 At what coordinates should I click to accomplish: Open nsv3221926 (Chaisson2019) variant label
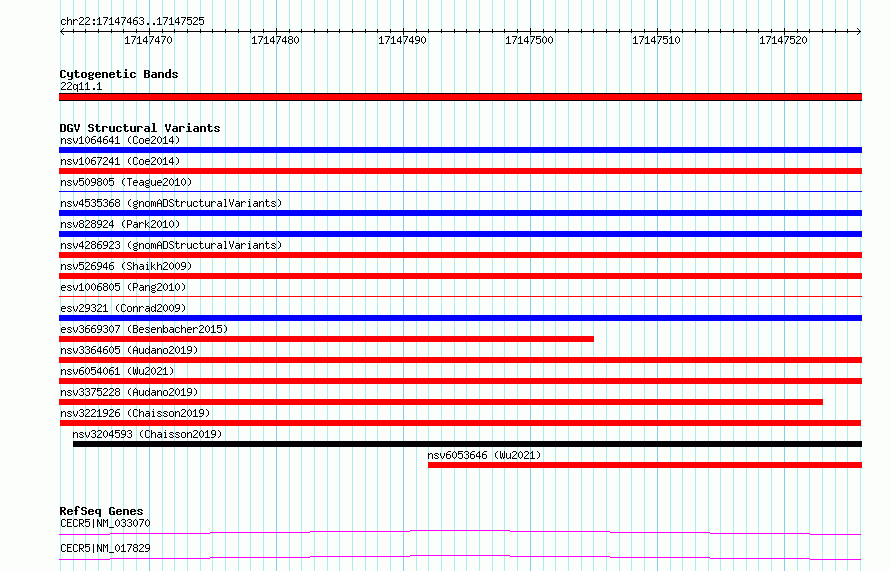point(135,413)
